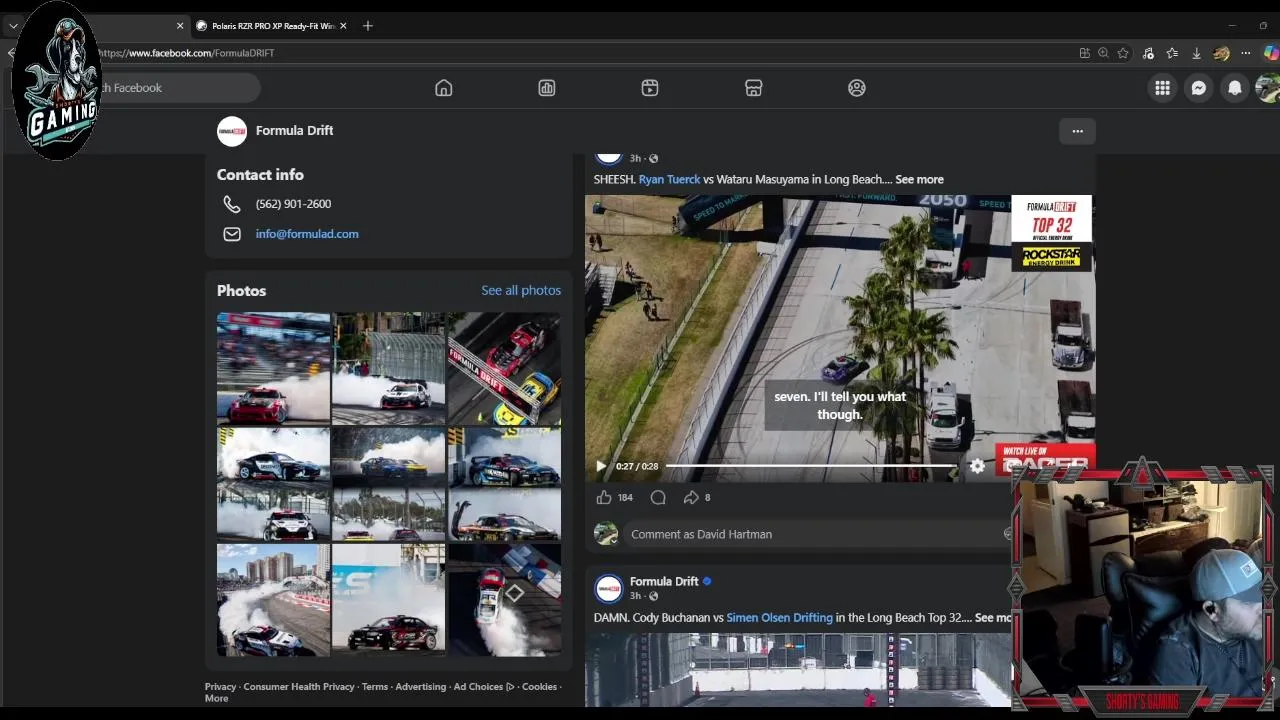The image size is (1280, 720).
Task: Open the Copilot sidebar icon
Action: tap(1270, 53)
